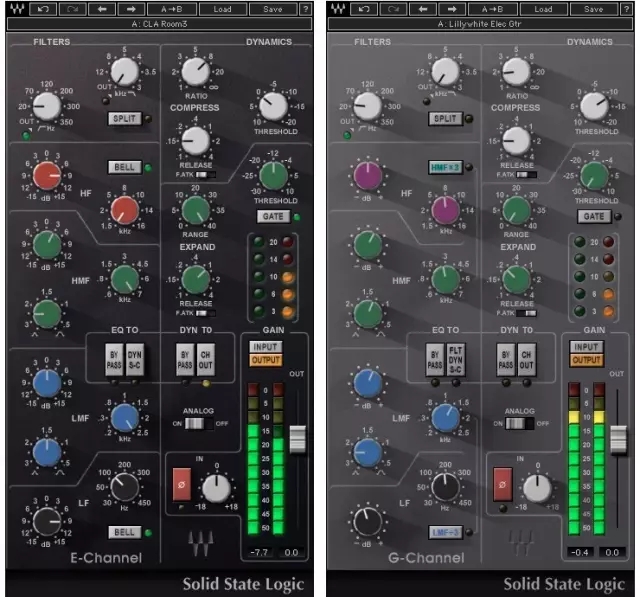This screenshot has height=597, width=640.
Task: Click the G-Channel purple HF gain knob
Action: pyautogui.click(x=368, y=175)
